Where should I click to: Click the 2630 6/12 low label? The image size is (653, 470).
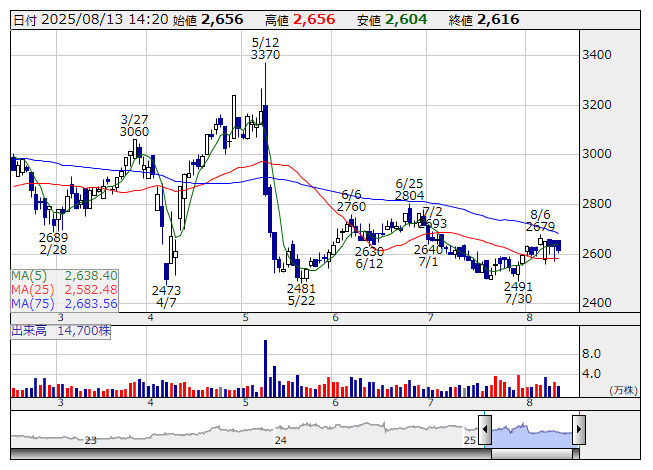click(369, 258)
